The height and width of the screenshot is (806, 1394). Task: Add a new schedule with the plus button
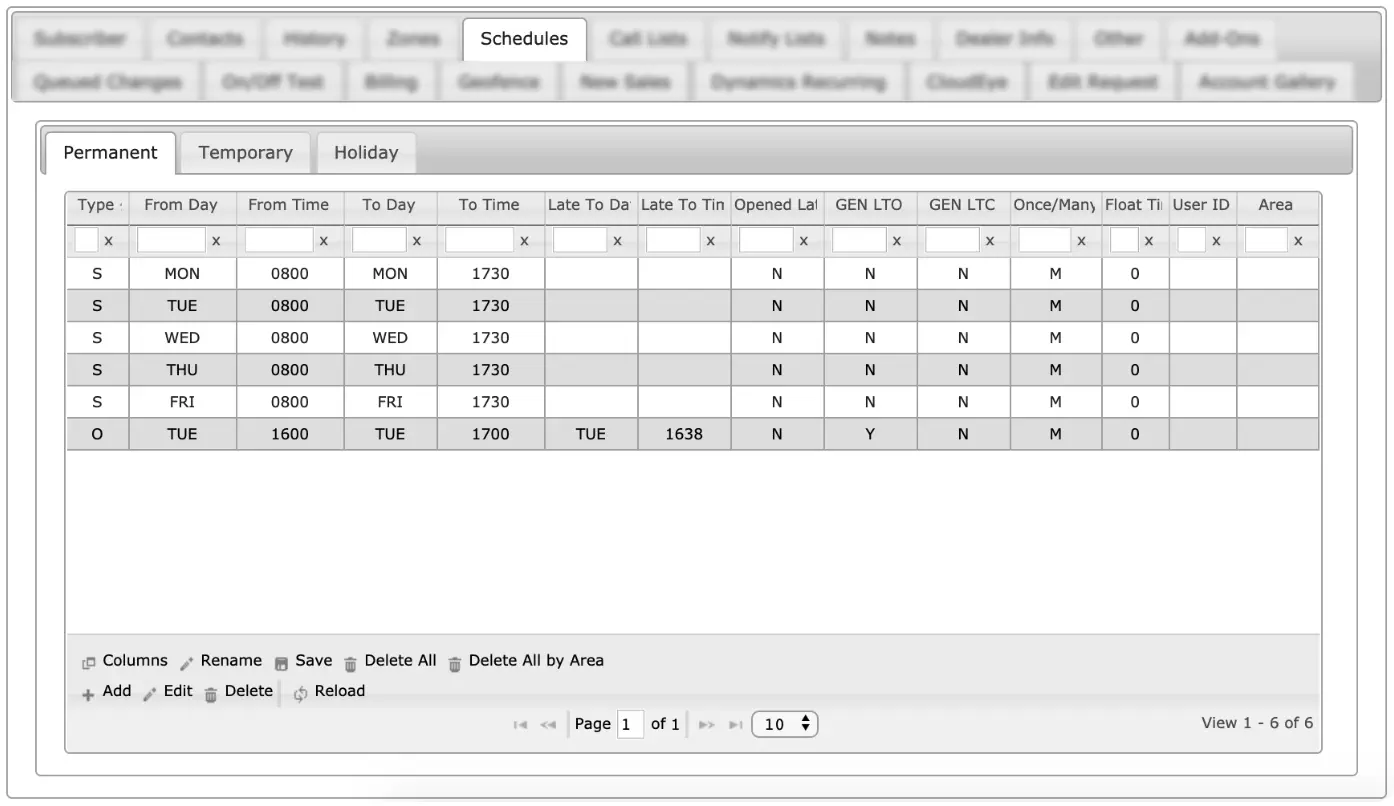pos(107,691)
